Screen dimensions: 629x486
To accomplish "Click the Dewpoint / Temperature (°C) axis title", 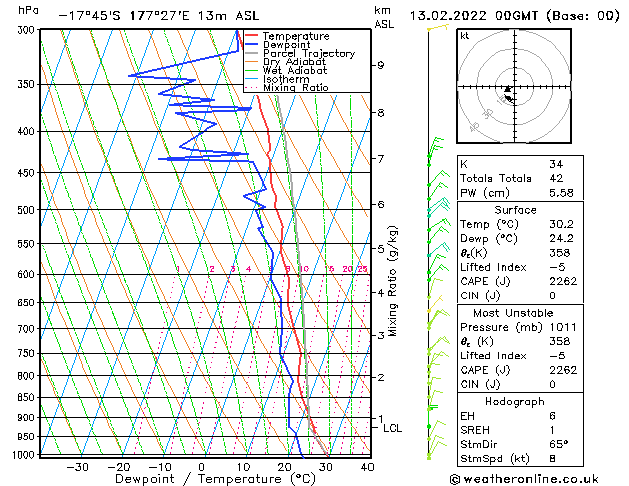I will (215, 479).
